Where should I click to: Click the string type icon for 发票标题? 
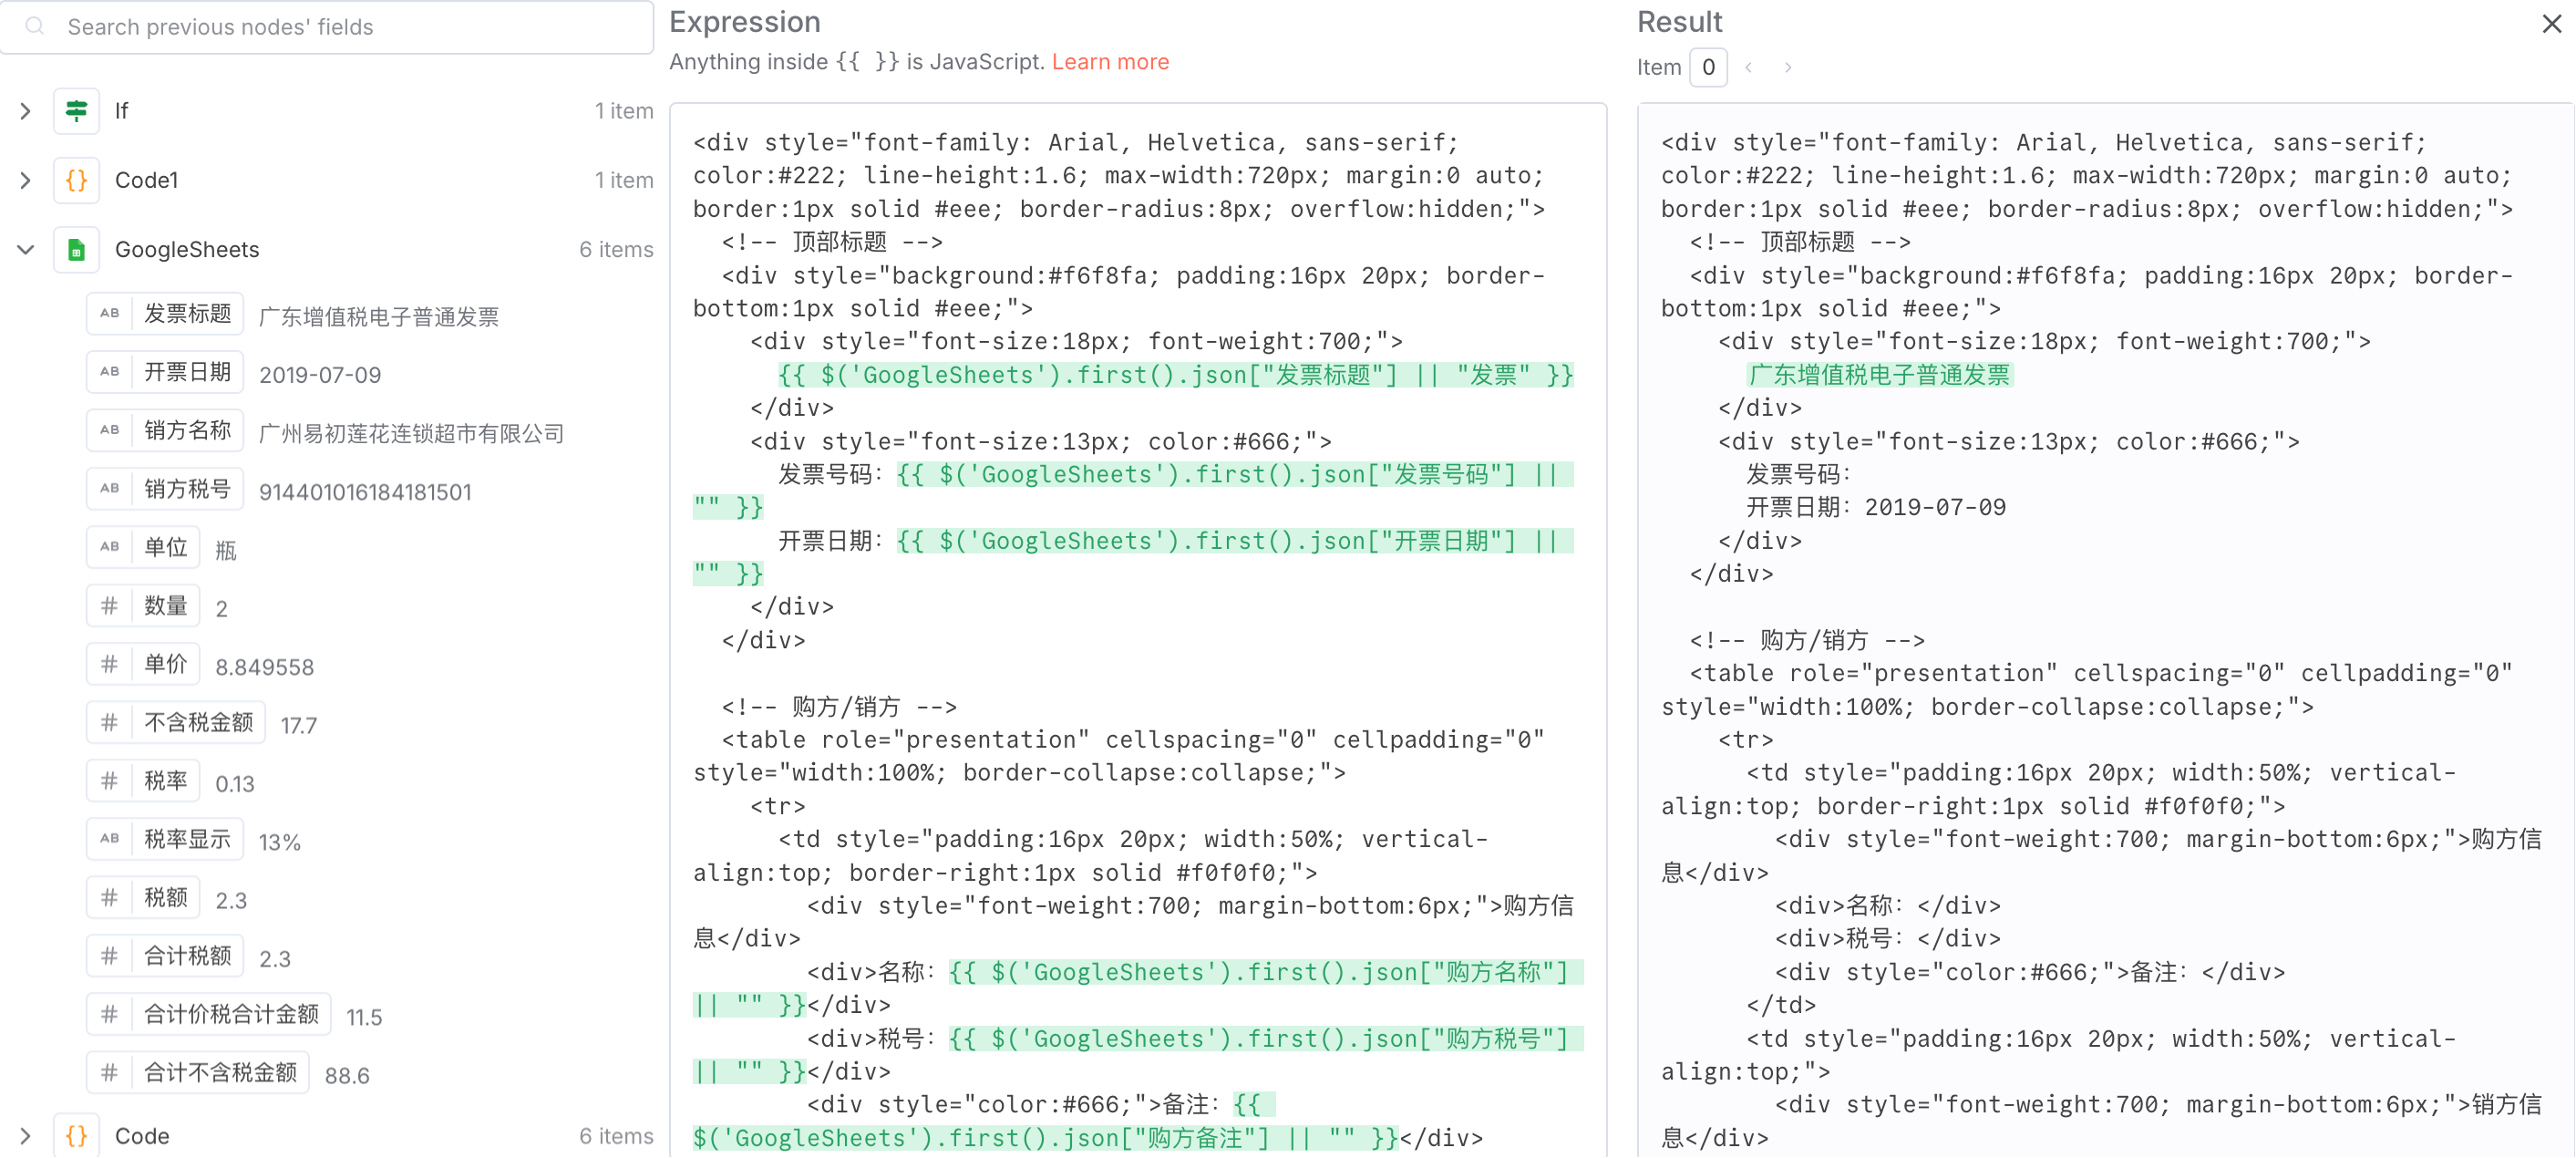coord(110,313)
